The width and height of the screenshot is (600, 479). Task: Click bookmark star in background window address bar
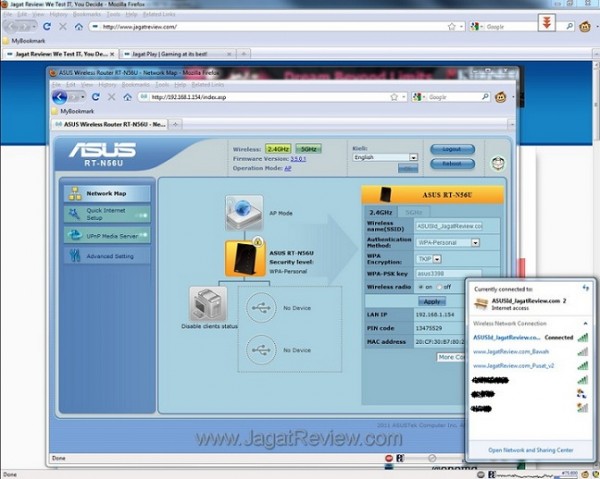coord(452,26)
